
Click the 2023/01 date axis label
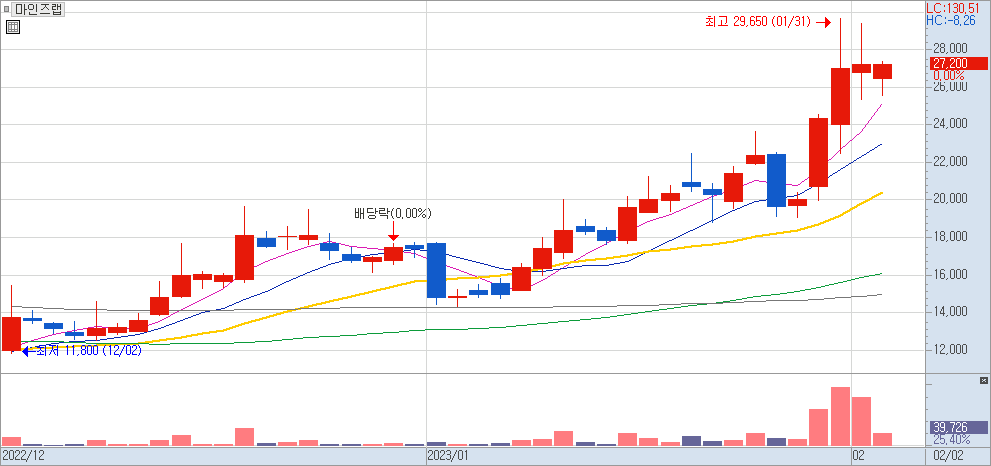point(448,455)
